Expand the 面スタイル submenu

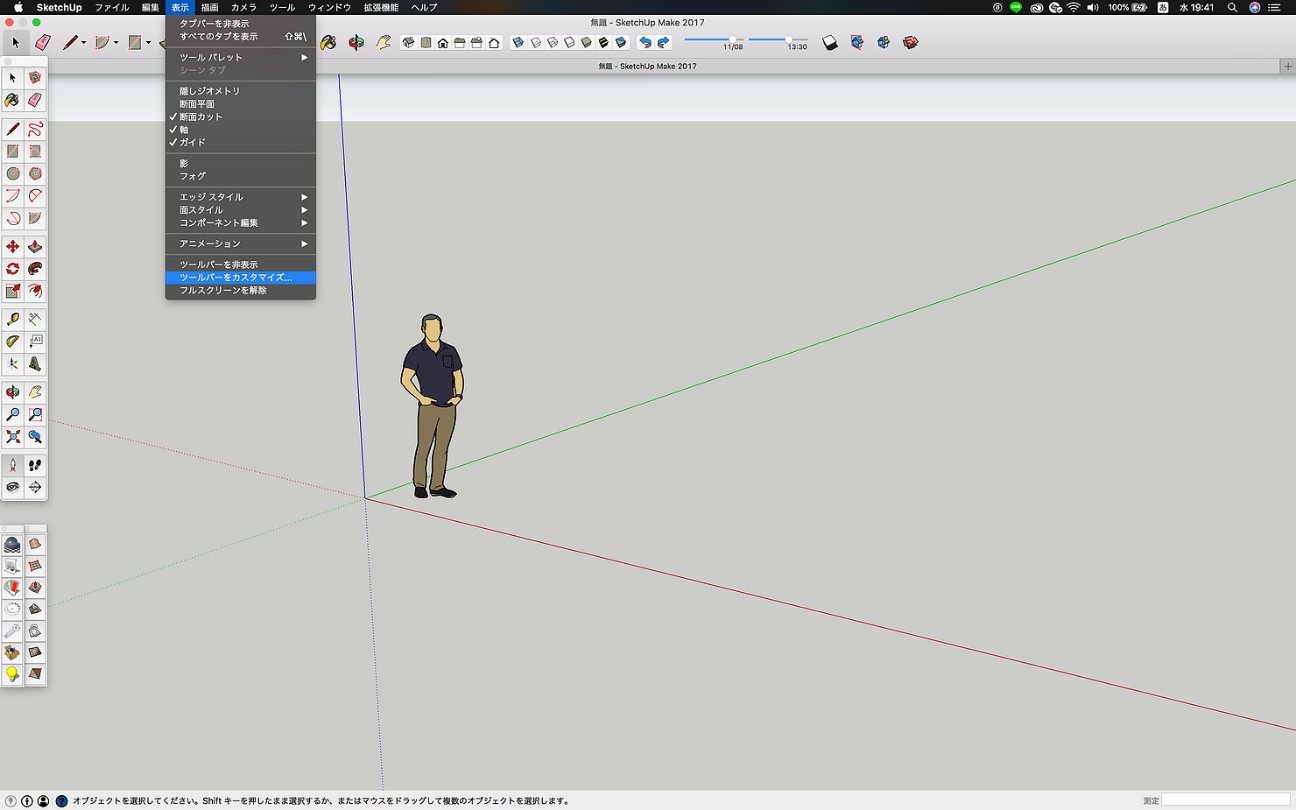click(x=240, y=210)
